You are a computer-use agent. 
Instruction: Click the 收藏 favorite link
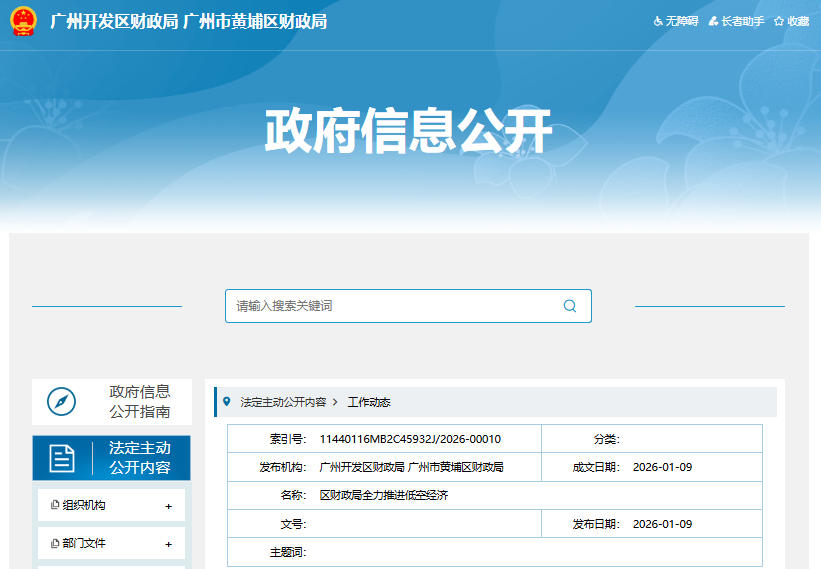pos(792,21)
